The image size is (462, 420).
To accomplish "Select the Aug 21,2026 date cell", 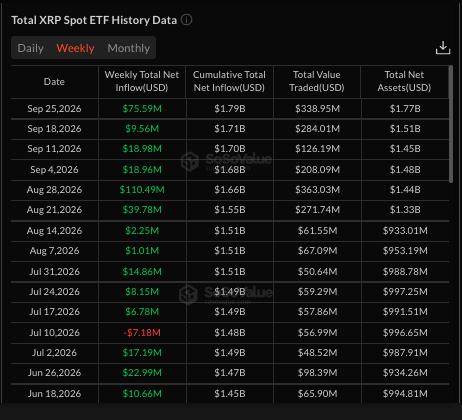I will point(54,210).
